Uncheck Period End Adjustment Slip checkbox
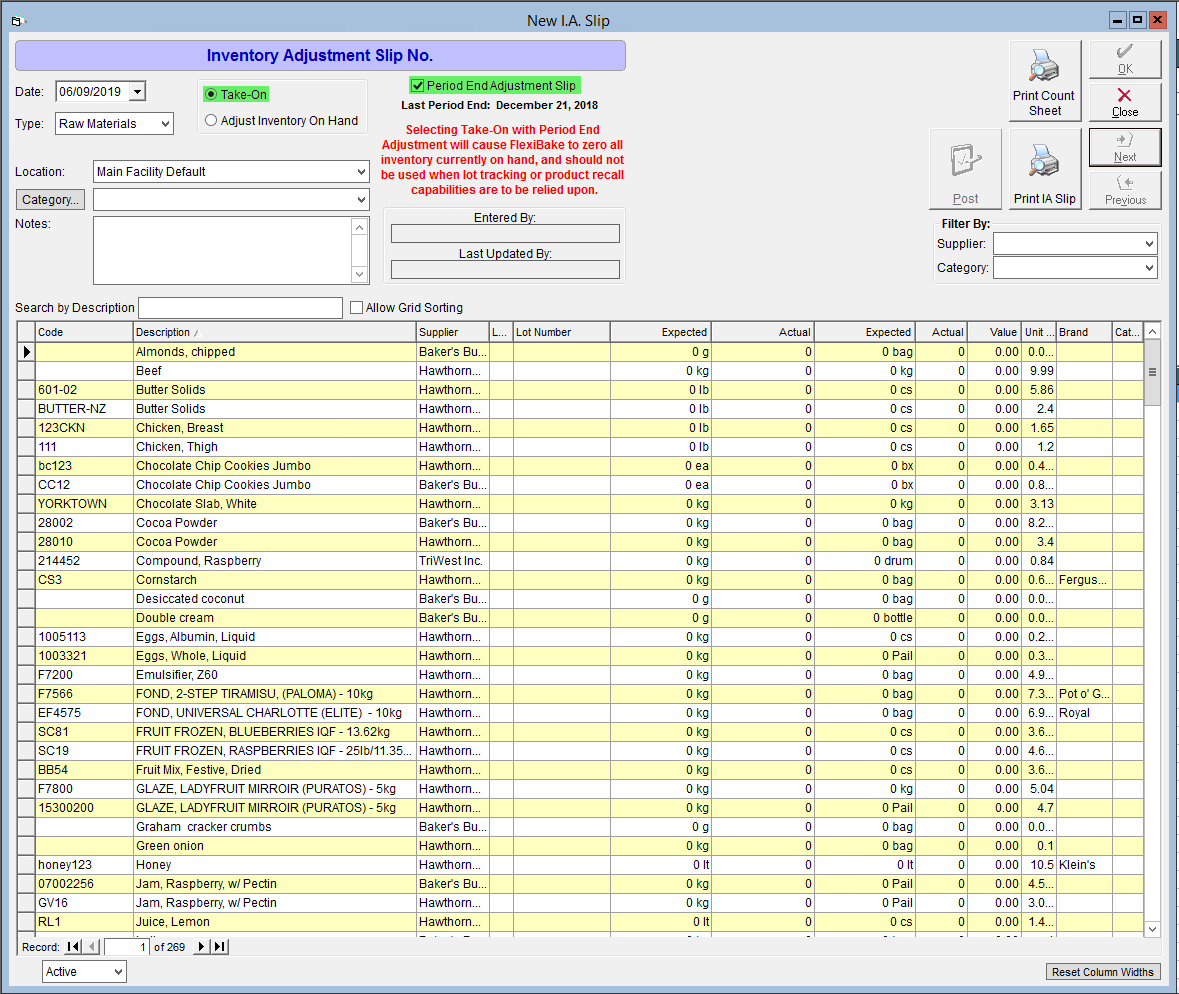The image size is (1179, 994). tap(418, 86)
